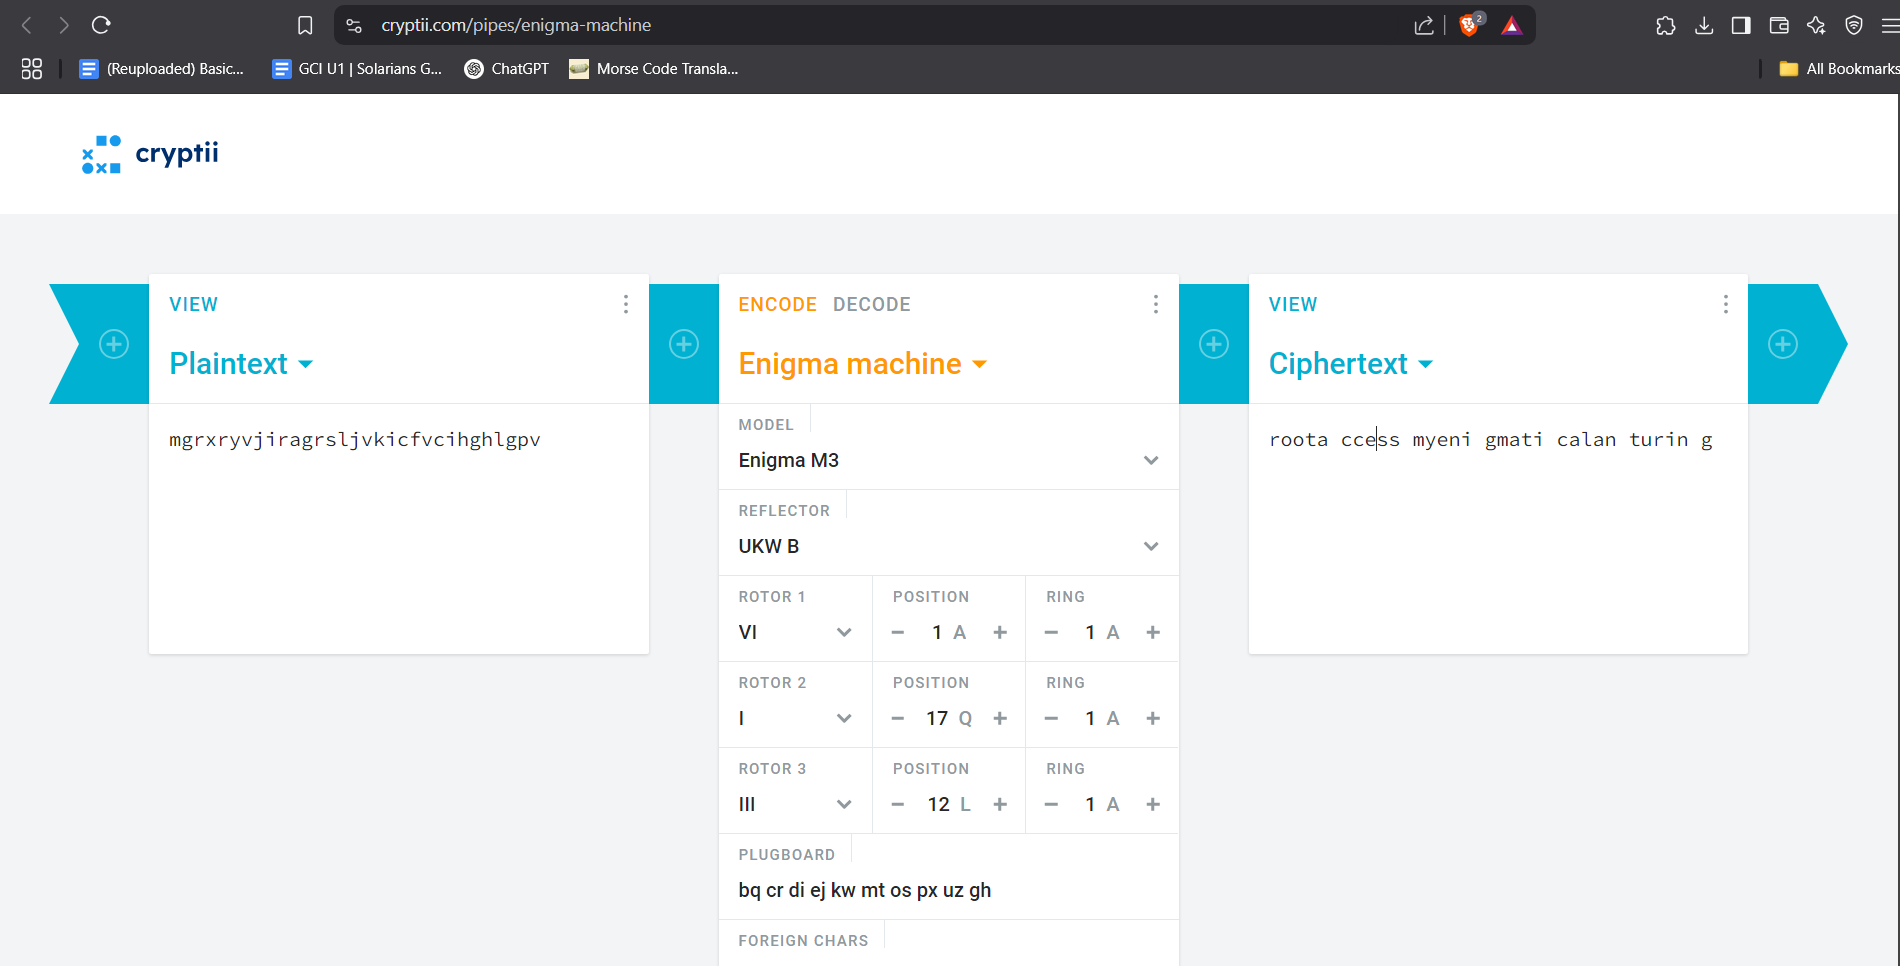Switch to Encode mode
This screenshot has width=1900, height=966.
(778, 304)
